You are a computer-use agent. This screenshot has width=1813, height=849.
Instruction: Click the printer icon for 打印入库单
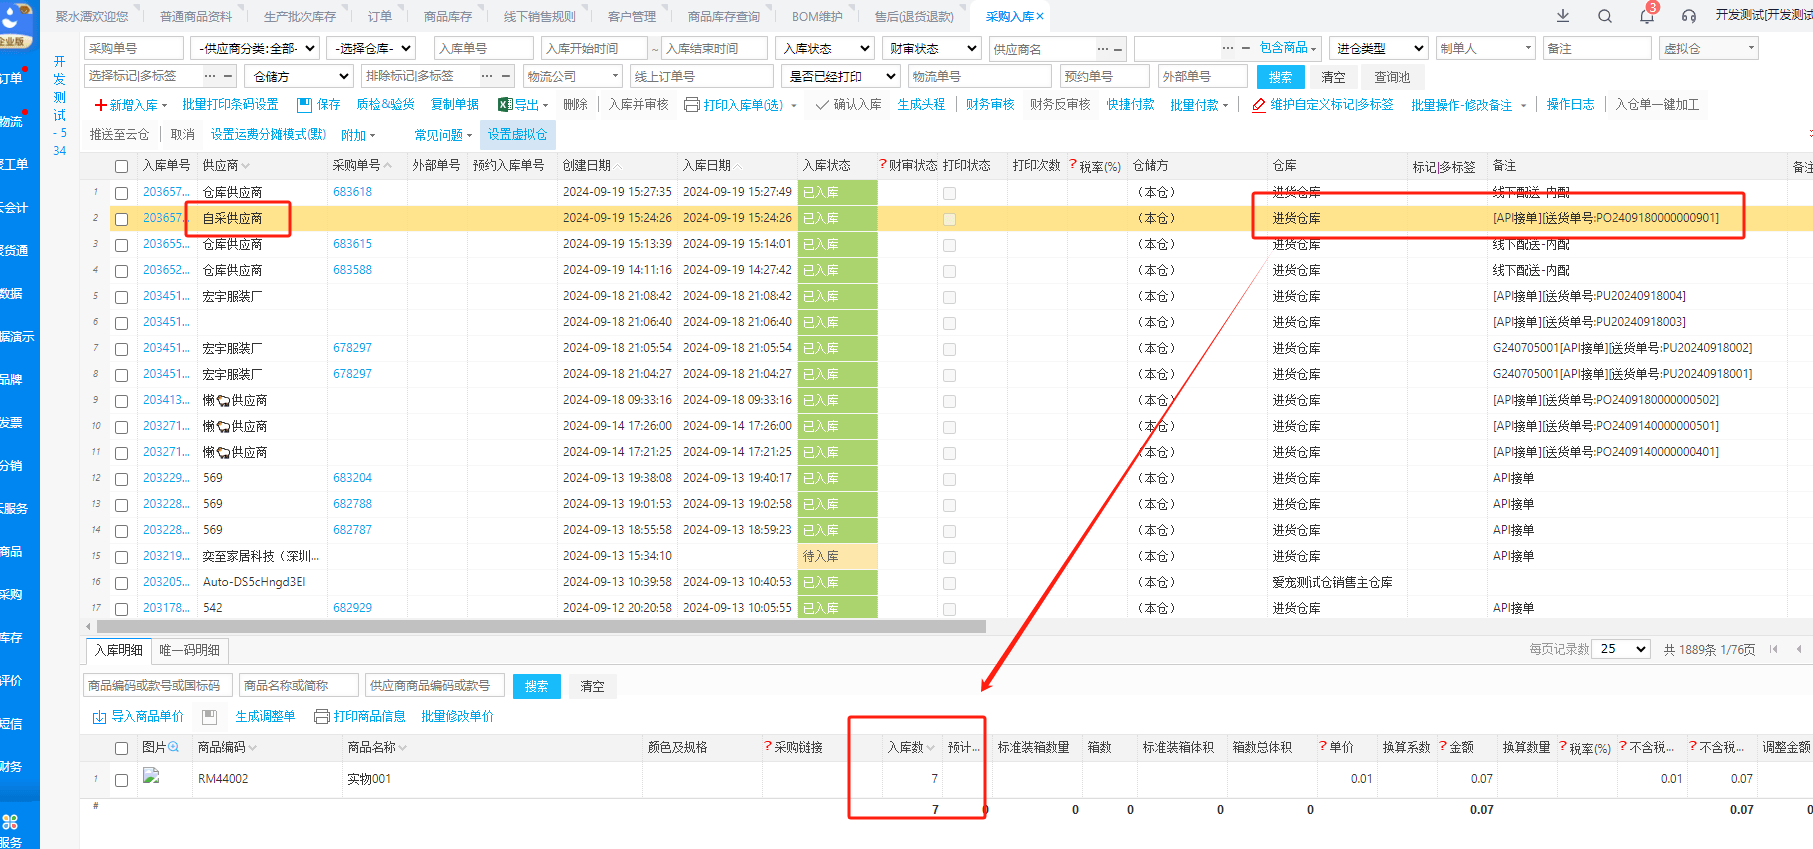692,105
